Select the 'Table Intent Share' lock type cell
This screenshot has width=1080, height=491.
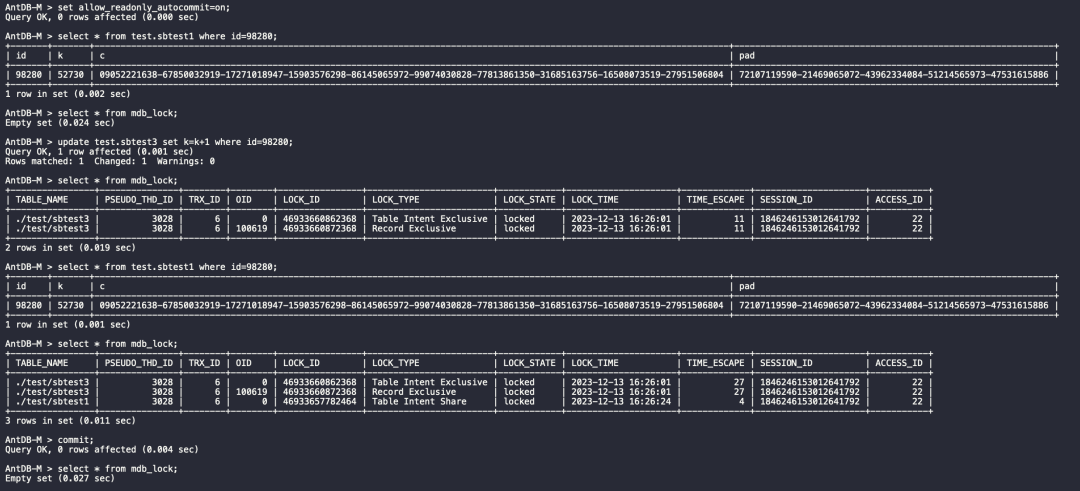(x=419, y=401)
